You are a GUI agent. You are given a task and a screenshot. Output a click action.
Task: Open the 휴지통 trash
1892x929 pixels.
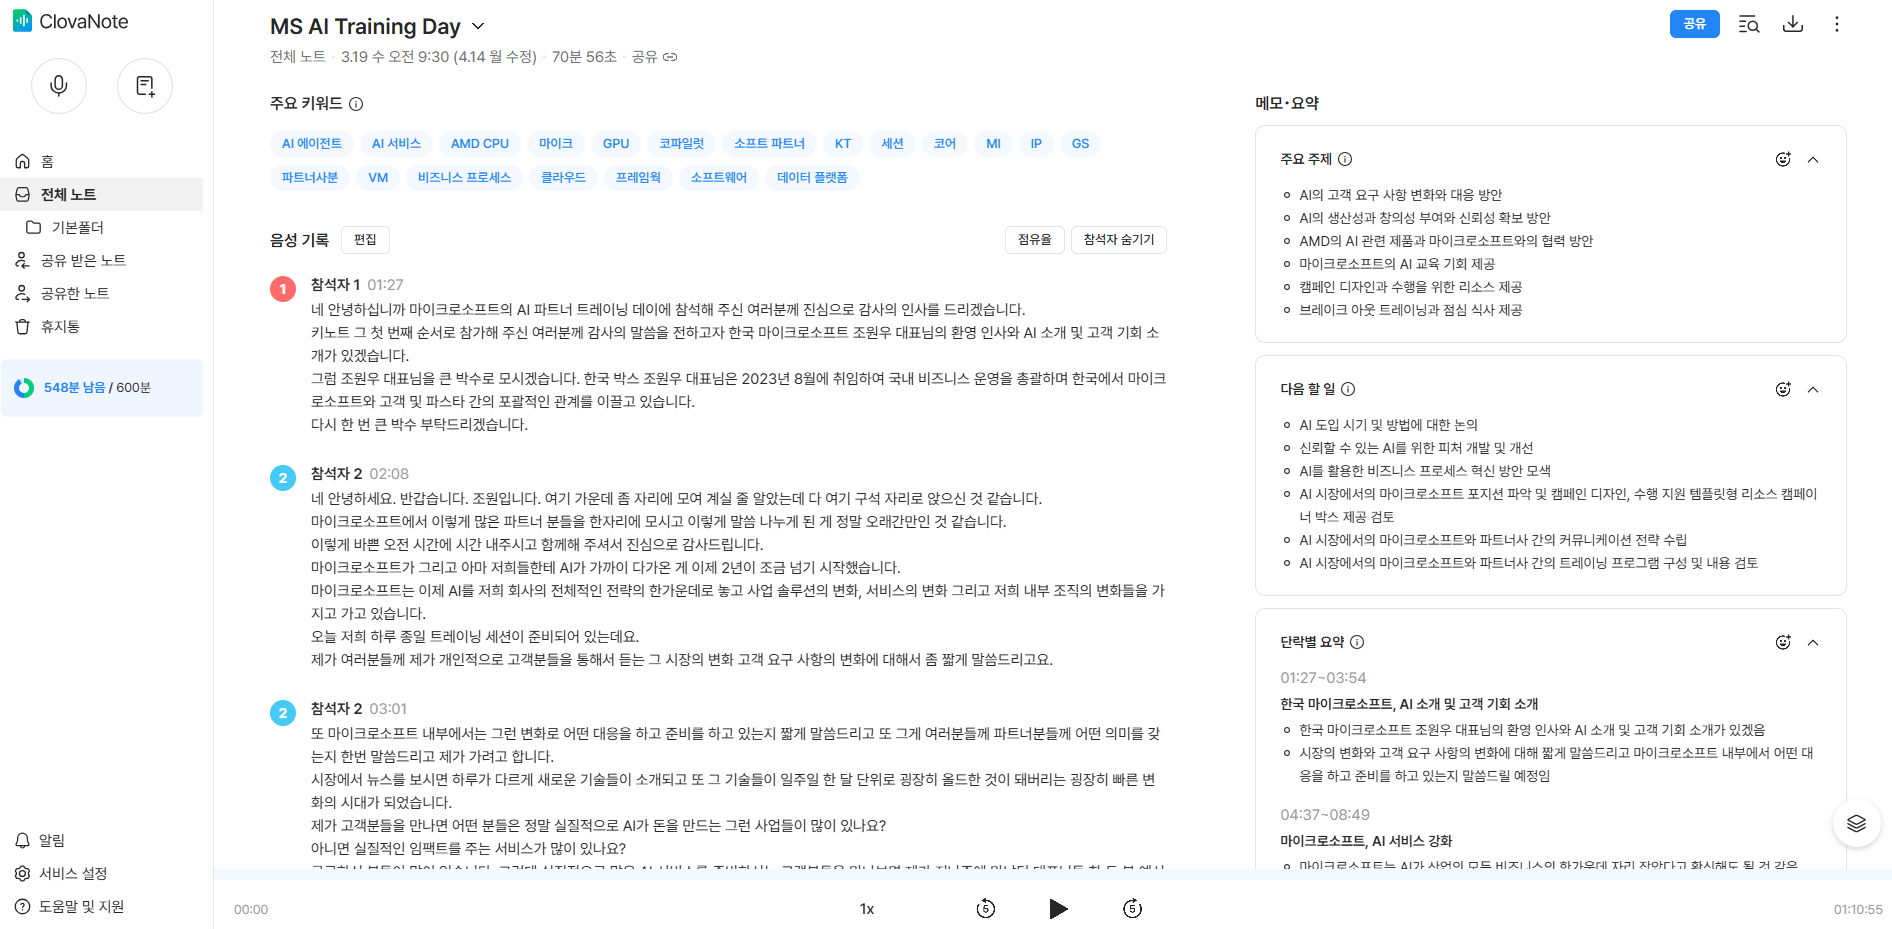(47, 326)
